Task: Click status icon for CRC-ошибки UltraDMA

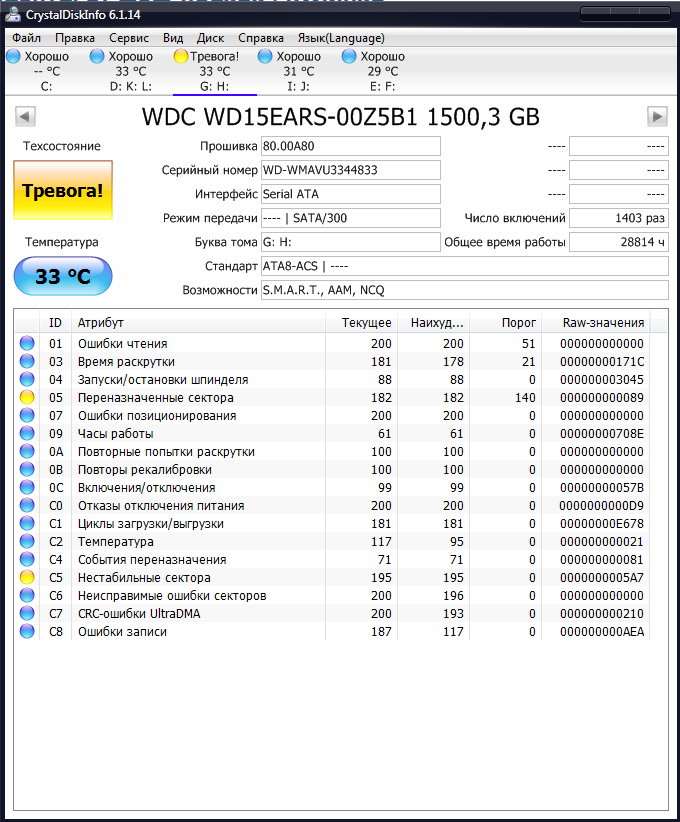Action: [x=27, y=613]
